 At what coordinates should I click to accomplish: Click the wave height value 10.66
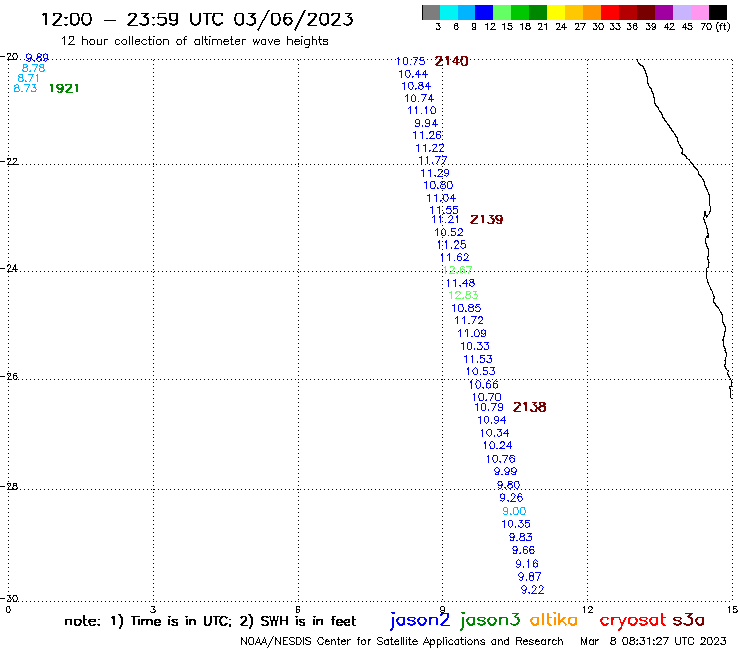483,385
